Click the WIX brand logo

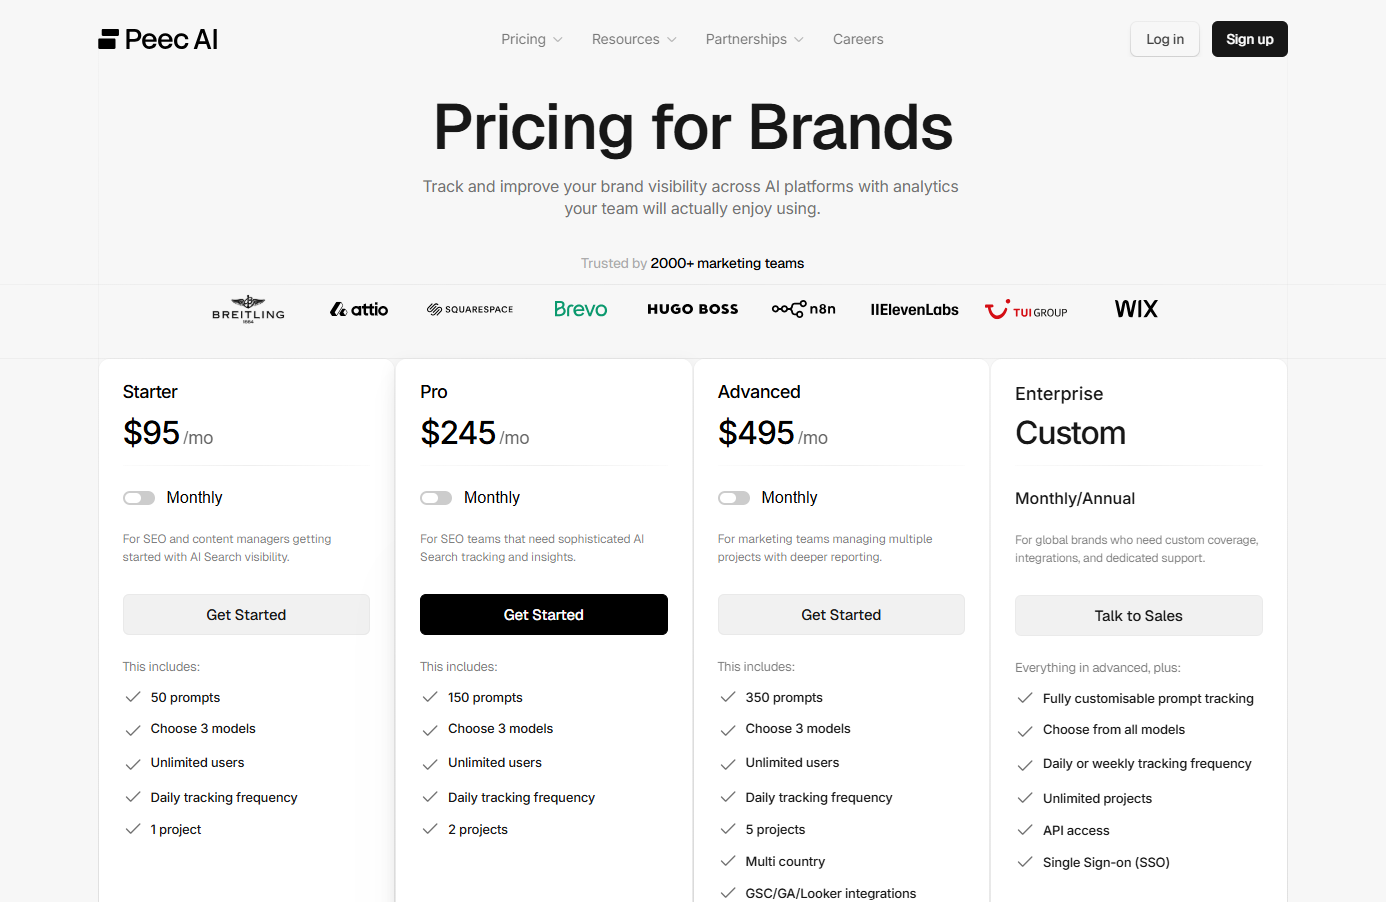(1136, 309)
